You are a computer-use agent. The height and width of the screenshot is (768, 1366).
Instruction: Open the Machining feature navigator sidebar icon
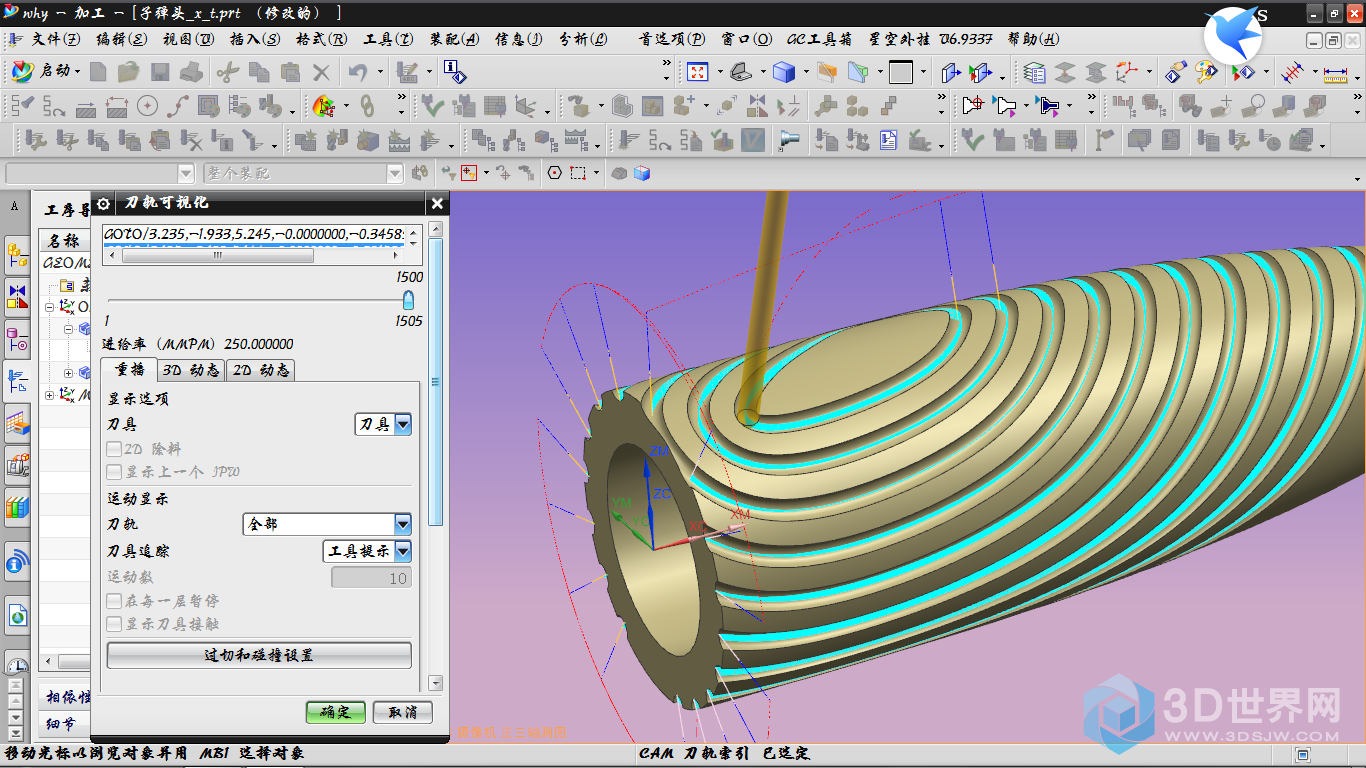click(x=17, y=425)
